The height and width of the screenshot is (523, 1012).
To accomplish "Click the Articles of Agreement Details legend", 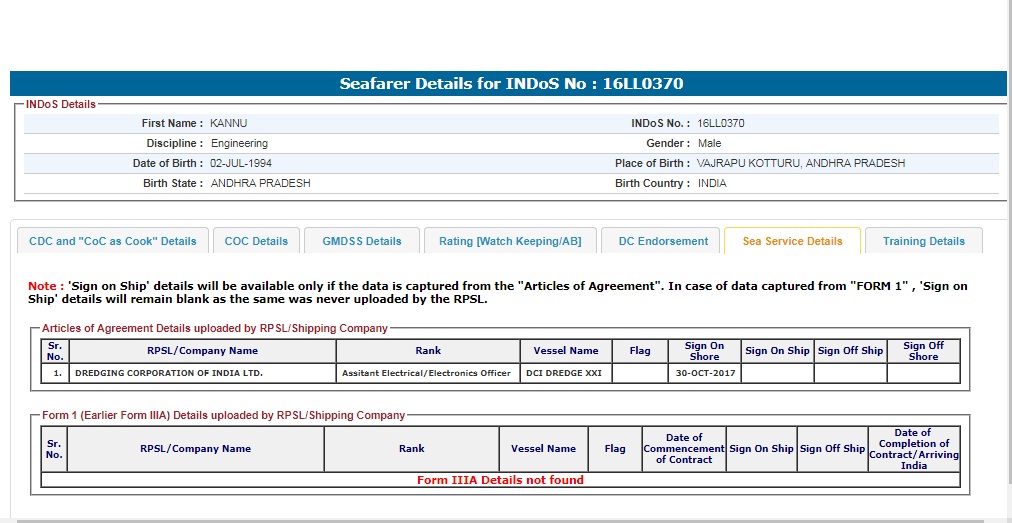I will (215, 329).
